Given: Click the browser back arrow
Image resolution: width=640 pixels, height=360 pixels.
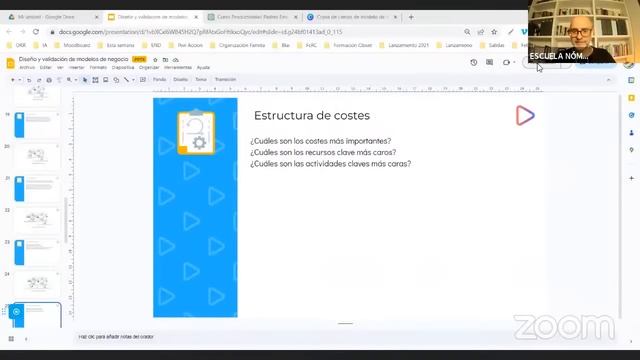Looking at the screenshot, I should (x=9, y=32).
